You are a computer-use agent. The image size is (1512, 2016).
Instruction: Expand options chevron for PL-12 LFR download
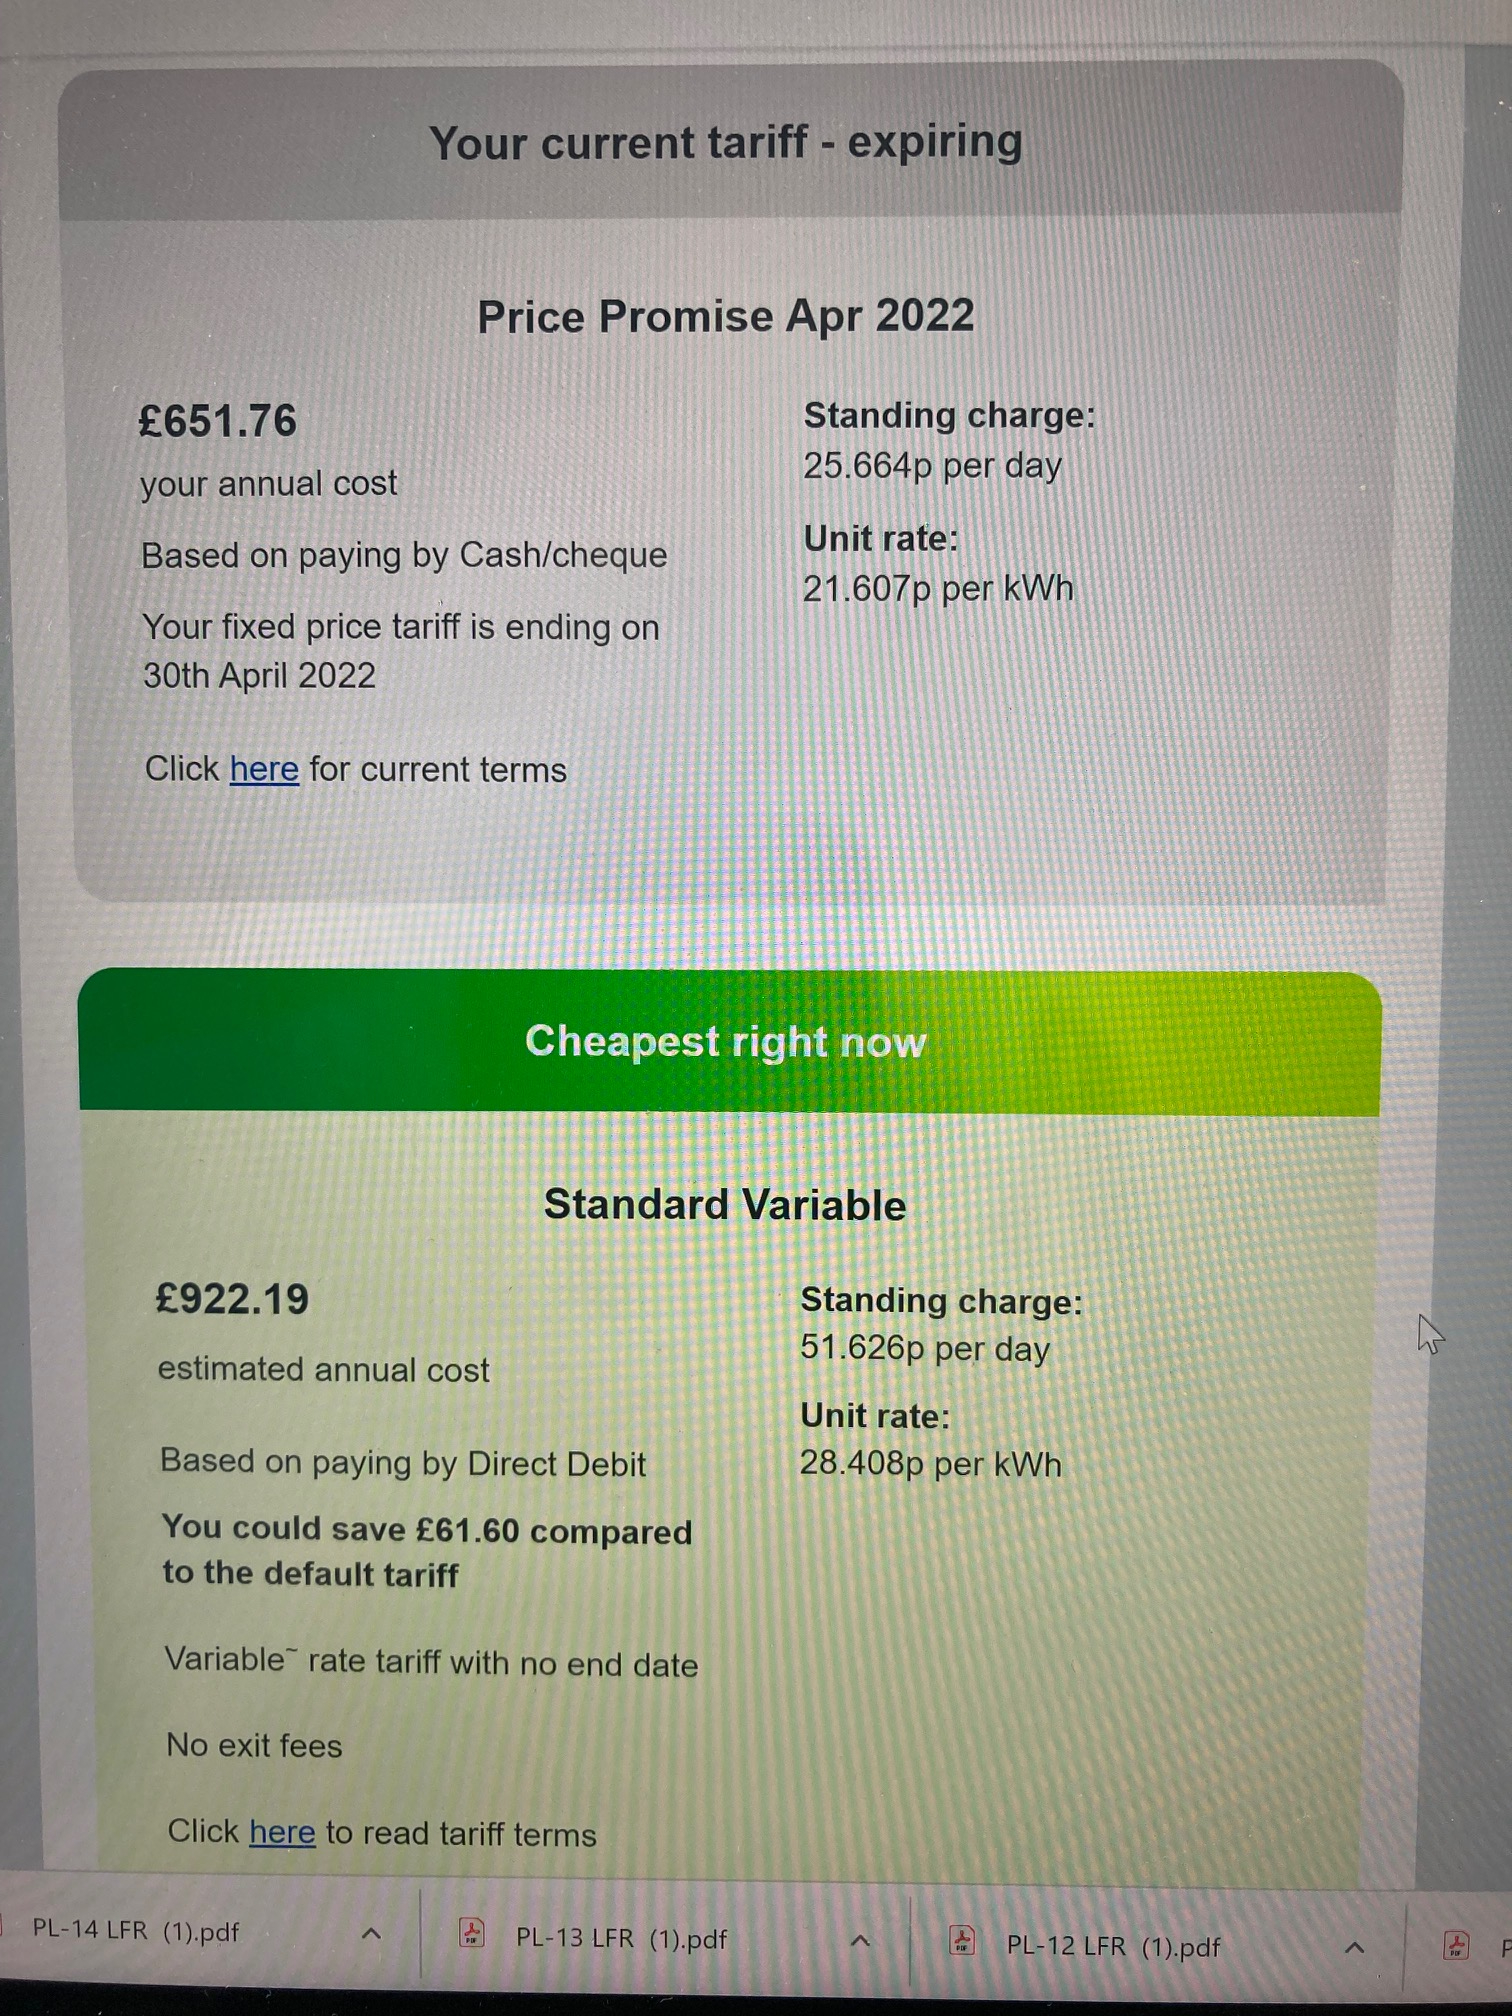coord(1354,1948)
